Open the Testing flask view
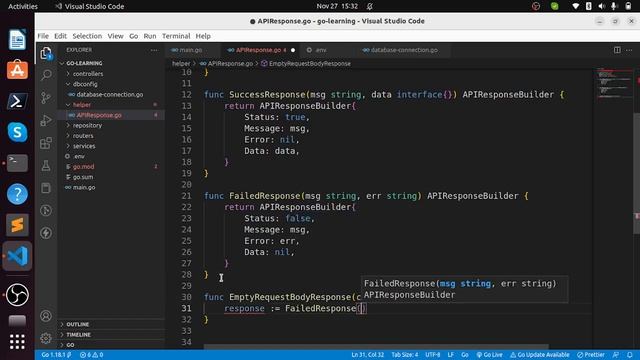This screenshot has width=640, height=360. pos(46,165)
